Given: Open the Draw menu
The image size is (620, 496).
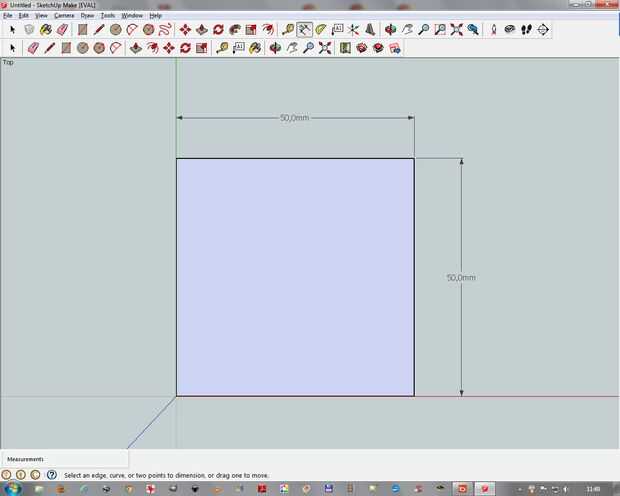Looking at the screenshot, I should 87,15.
